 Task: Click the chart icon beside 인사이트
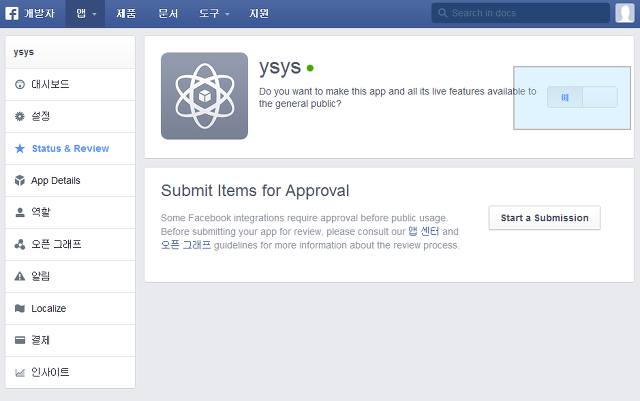click(20, 372)
